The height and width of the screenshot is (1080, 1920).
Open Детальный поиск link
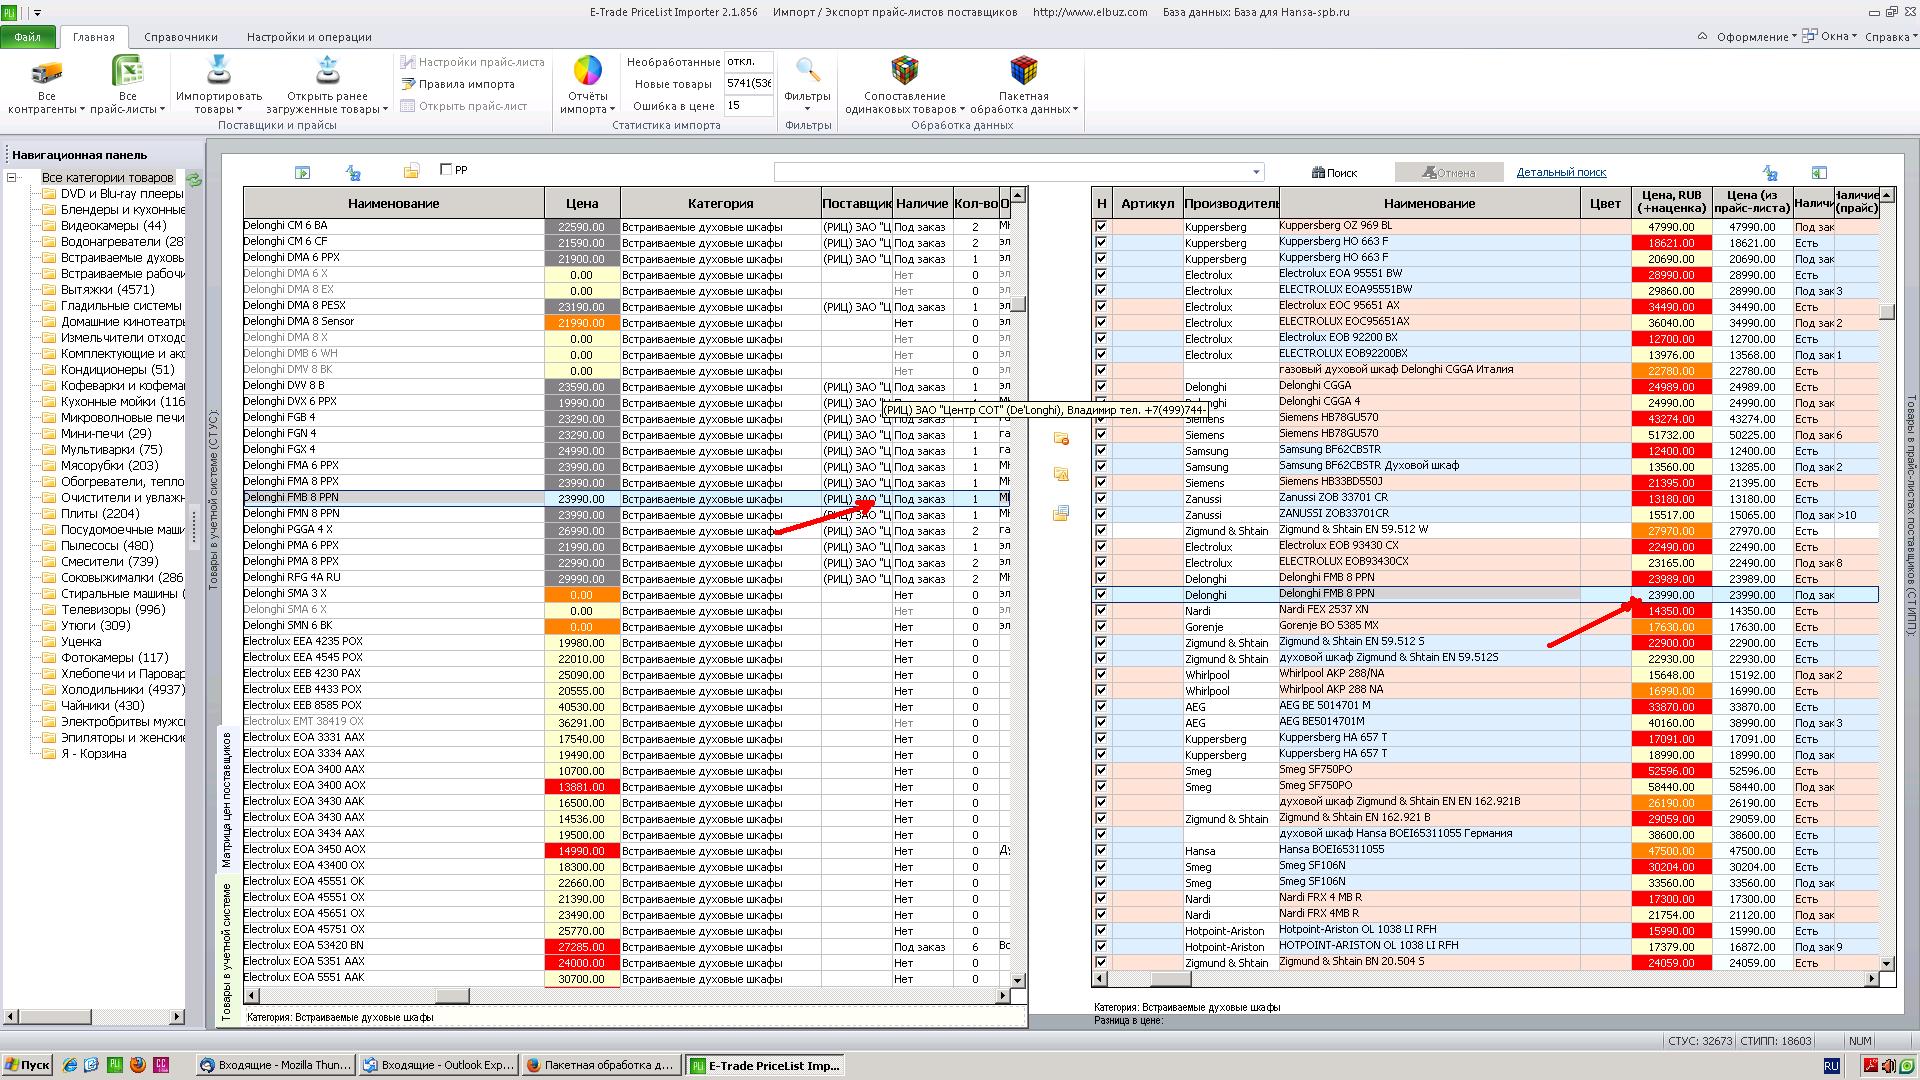pos(1561,172)
